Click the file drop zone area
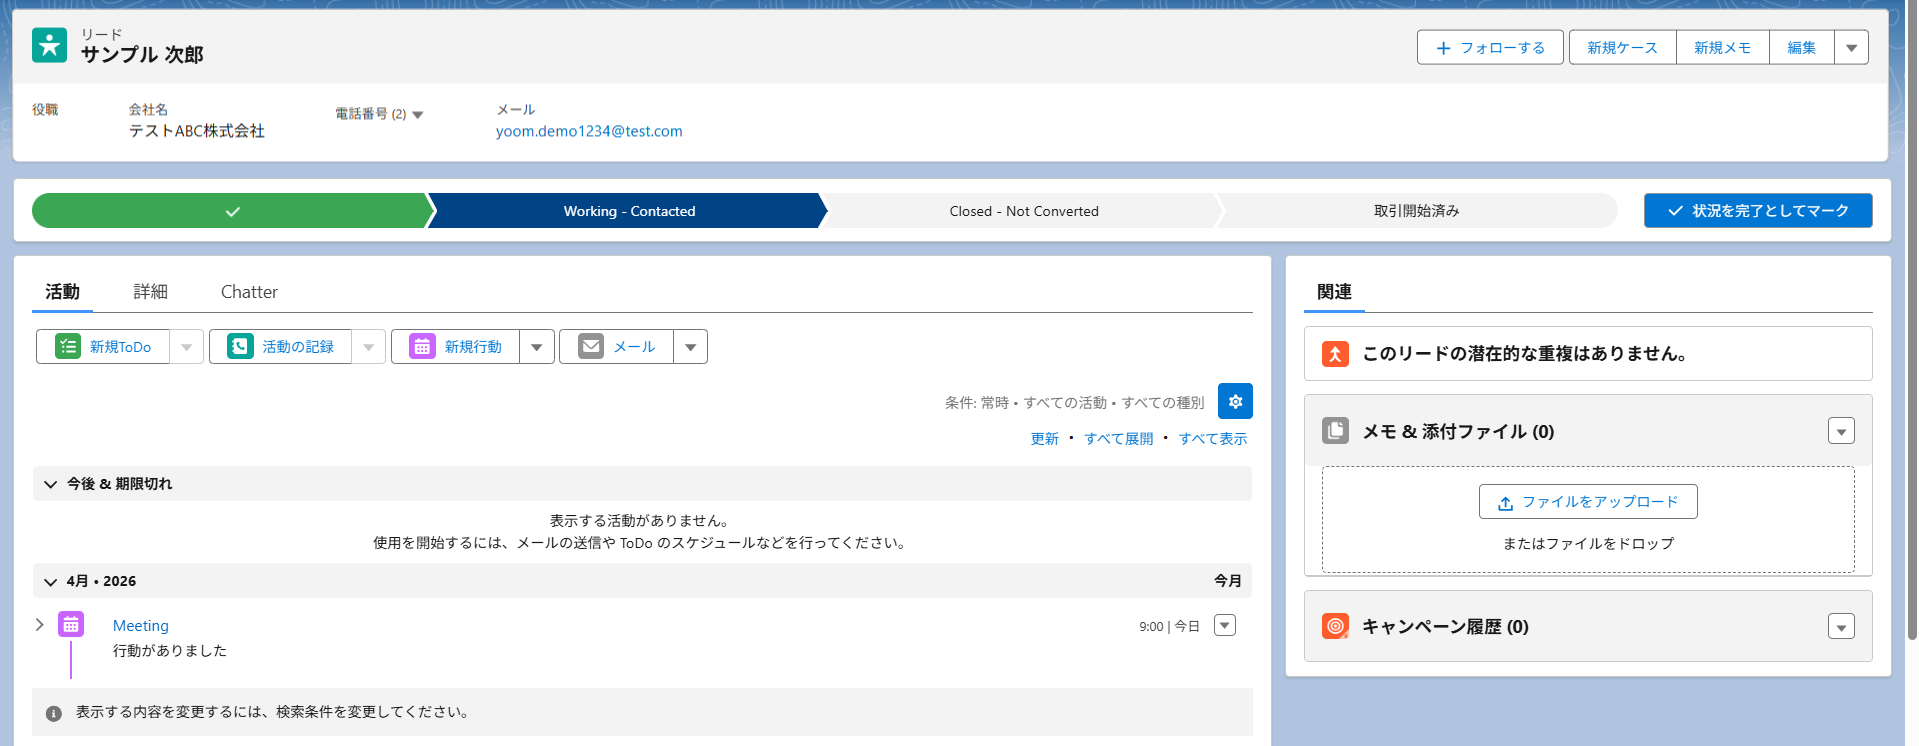The image size is (1919, 746). 1588,519
